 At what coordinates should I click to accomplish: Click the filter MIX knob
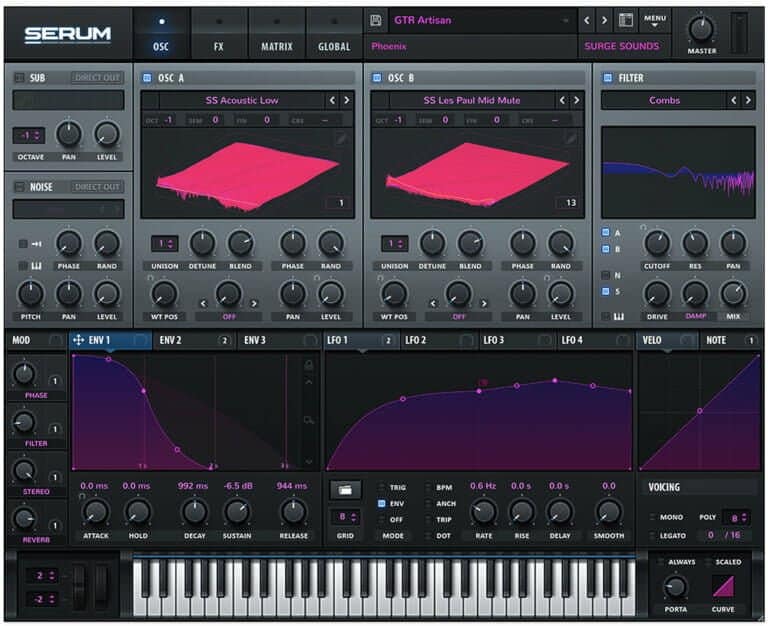[x=733, y=294]
